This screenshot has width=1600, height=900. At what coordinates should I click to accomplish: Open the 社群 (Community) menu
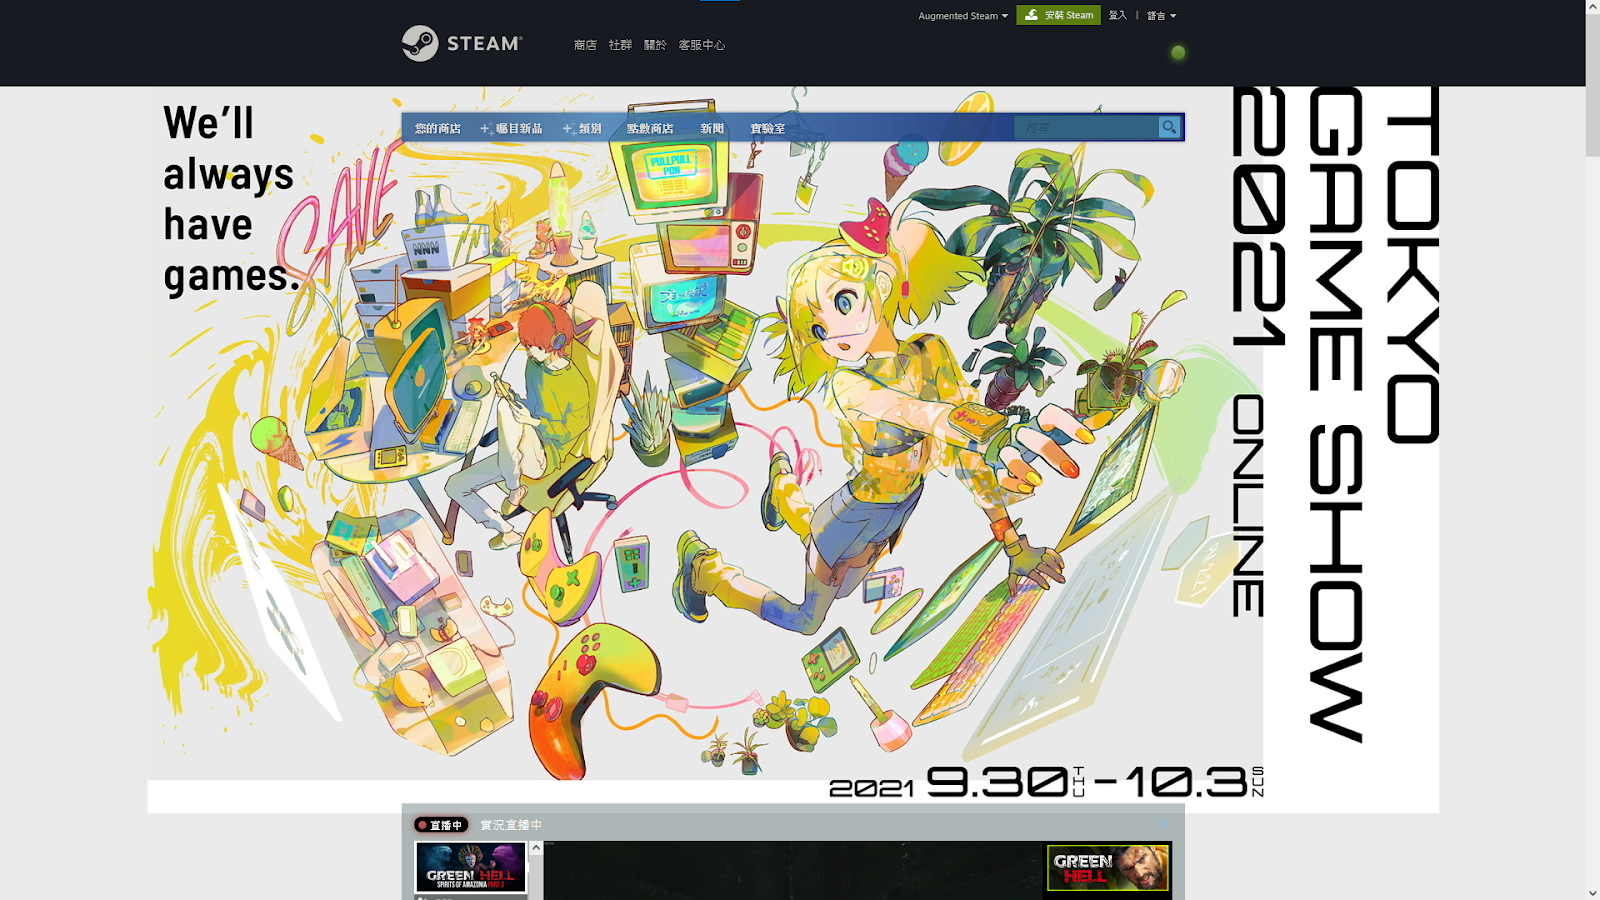(x=620, y=45)
